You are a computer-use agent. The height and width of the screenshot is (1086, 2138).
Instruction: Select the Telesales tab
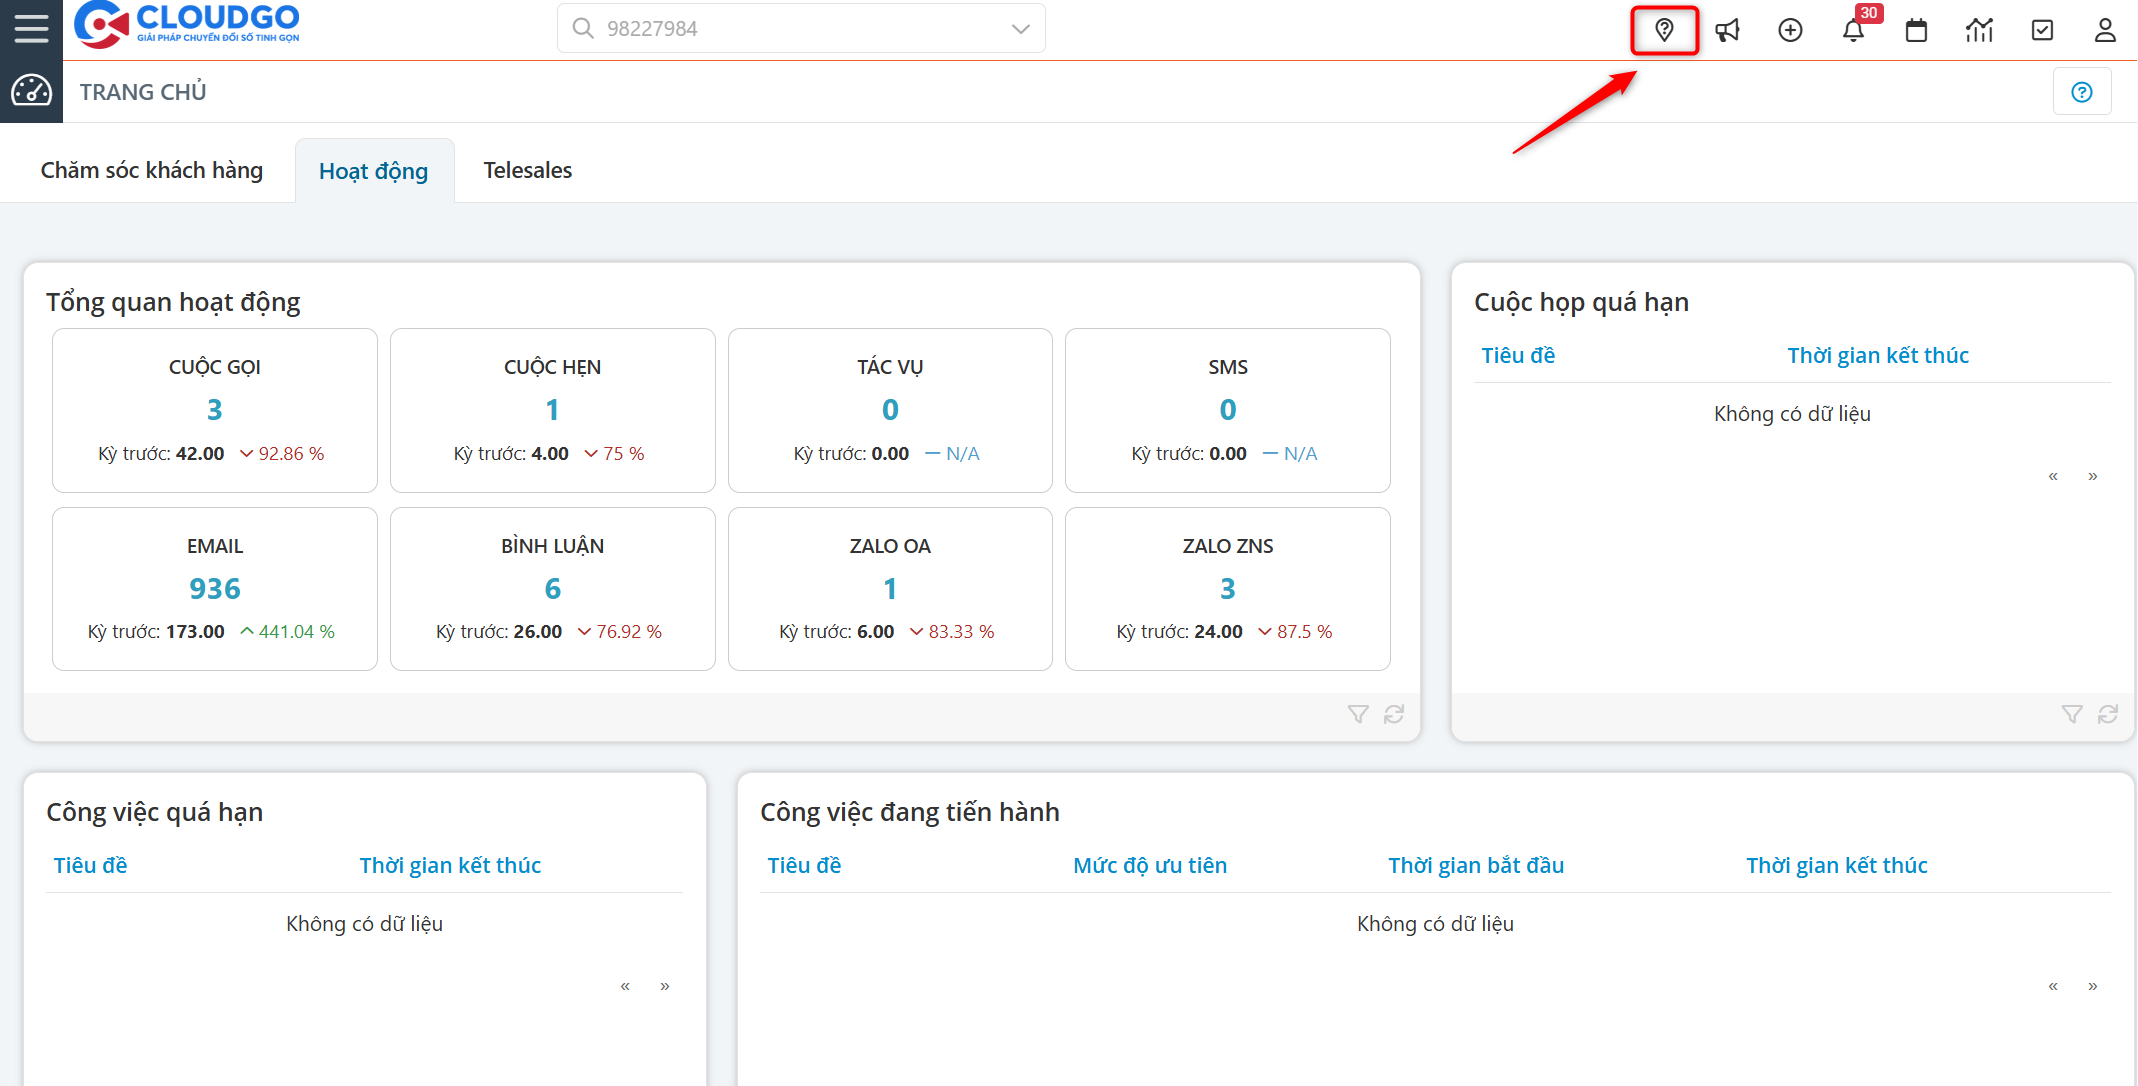click(527, 171)
